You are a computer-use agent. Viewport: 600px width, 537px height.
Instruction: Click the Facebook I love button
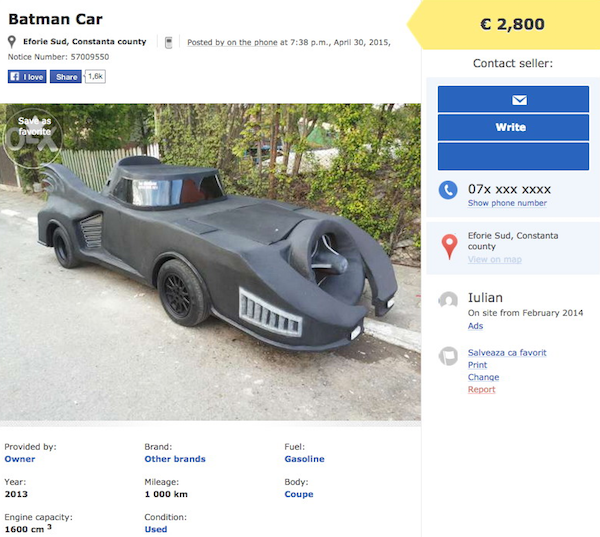click(x=27, y=76)
